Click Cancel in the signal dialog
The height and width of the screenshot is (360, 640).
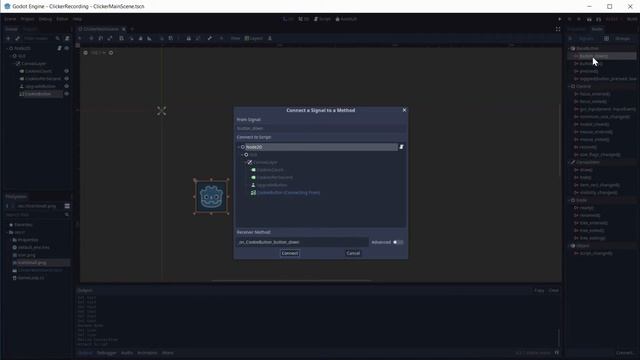coord(353,253)
